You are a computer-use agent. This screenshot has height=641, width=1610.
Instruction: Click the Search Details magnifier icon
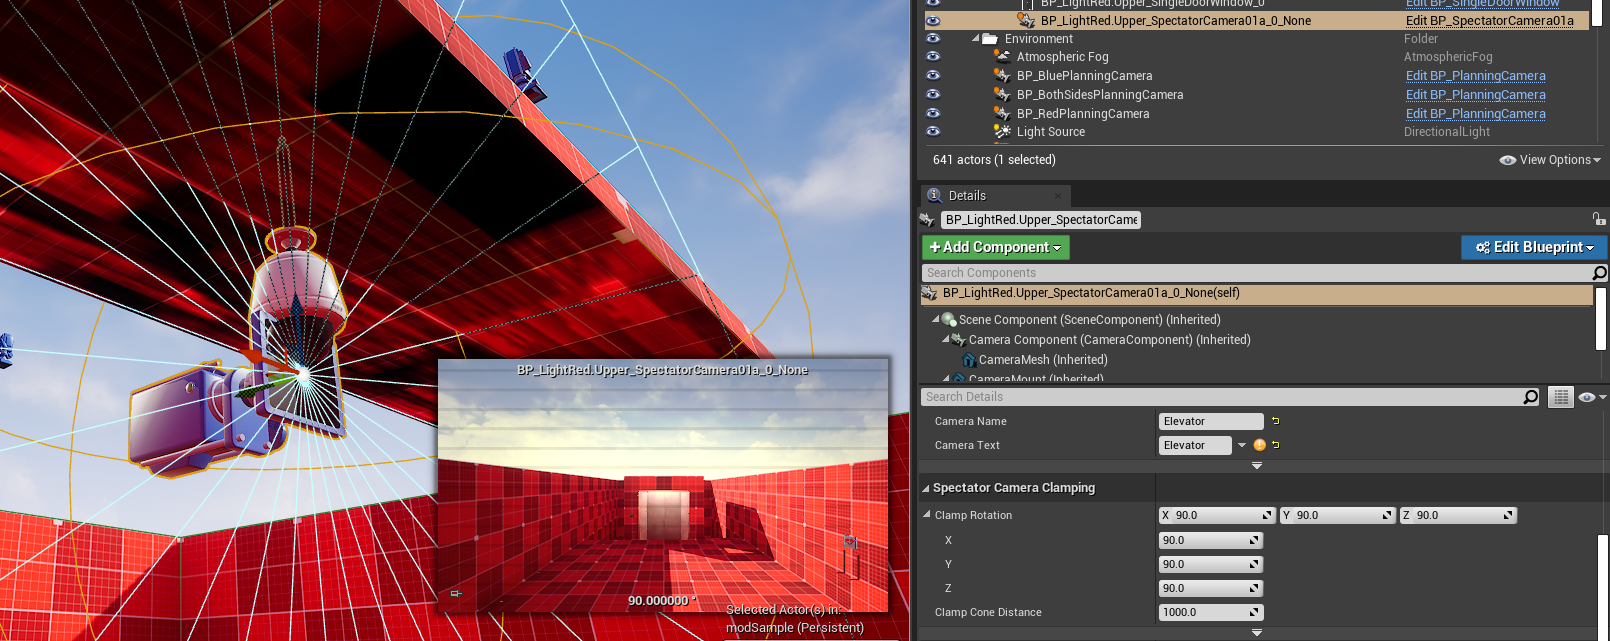pyautogui.click(x=1530, y=397)
